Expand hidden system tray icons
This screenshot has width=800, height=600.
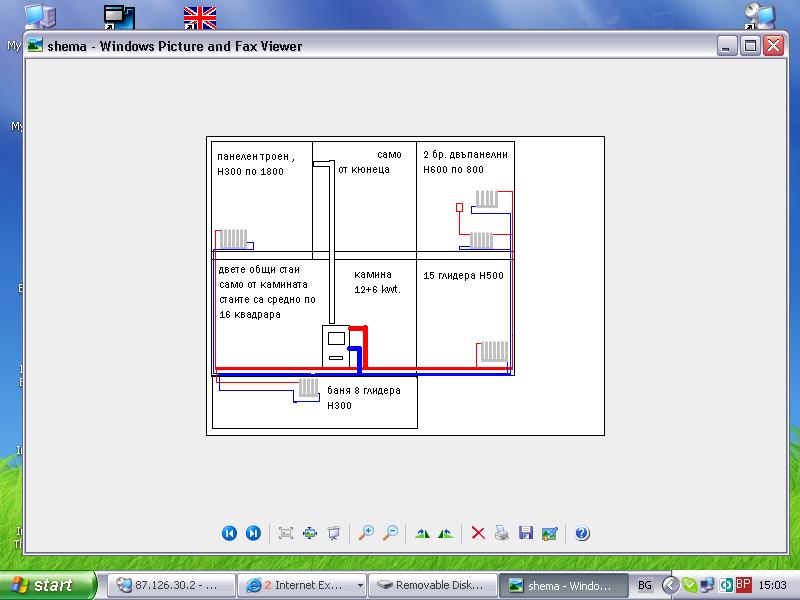[671, 585]
